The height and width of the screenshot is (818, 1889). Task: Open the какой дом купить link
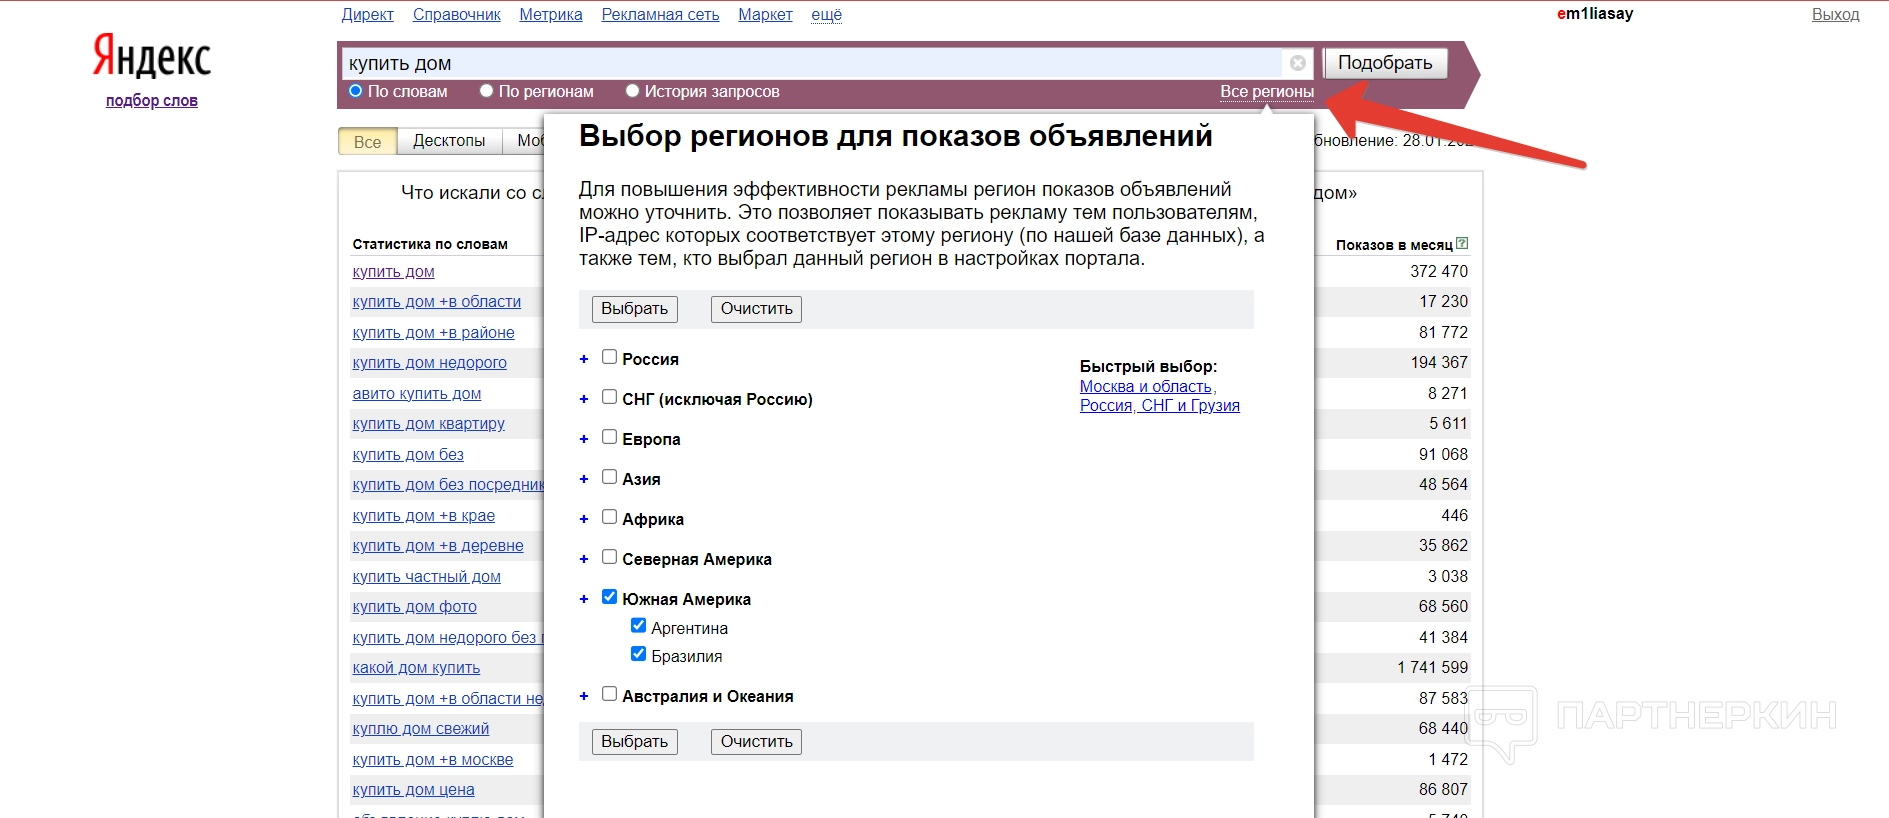pyautogui.click(x=416, y=667)
